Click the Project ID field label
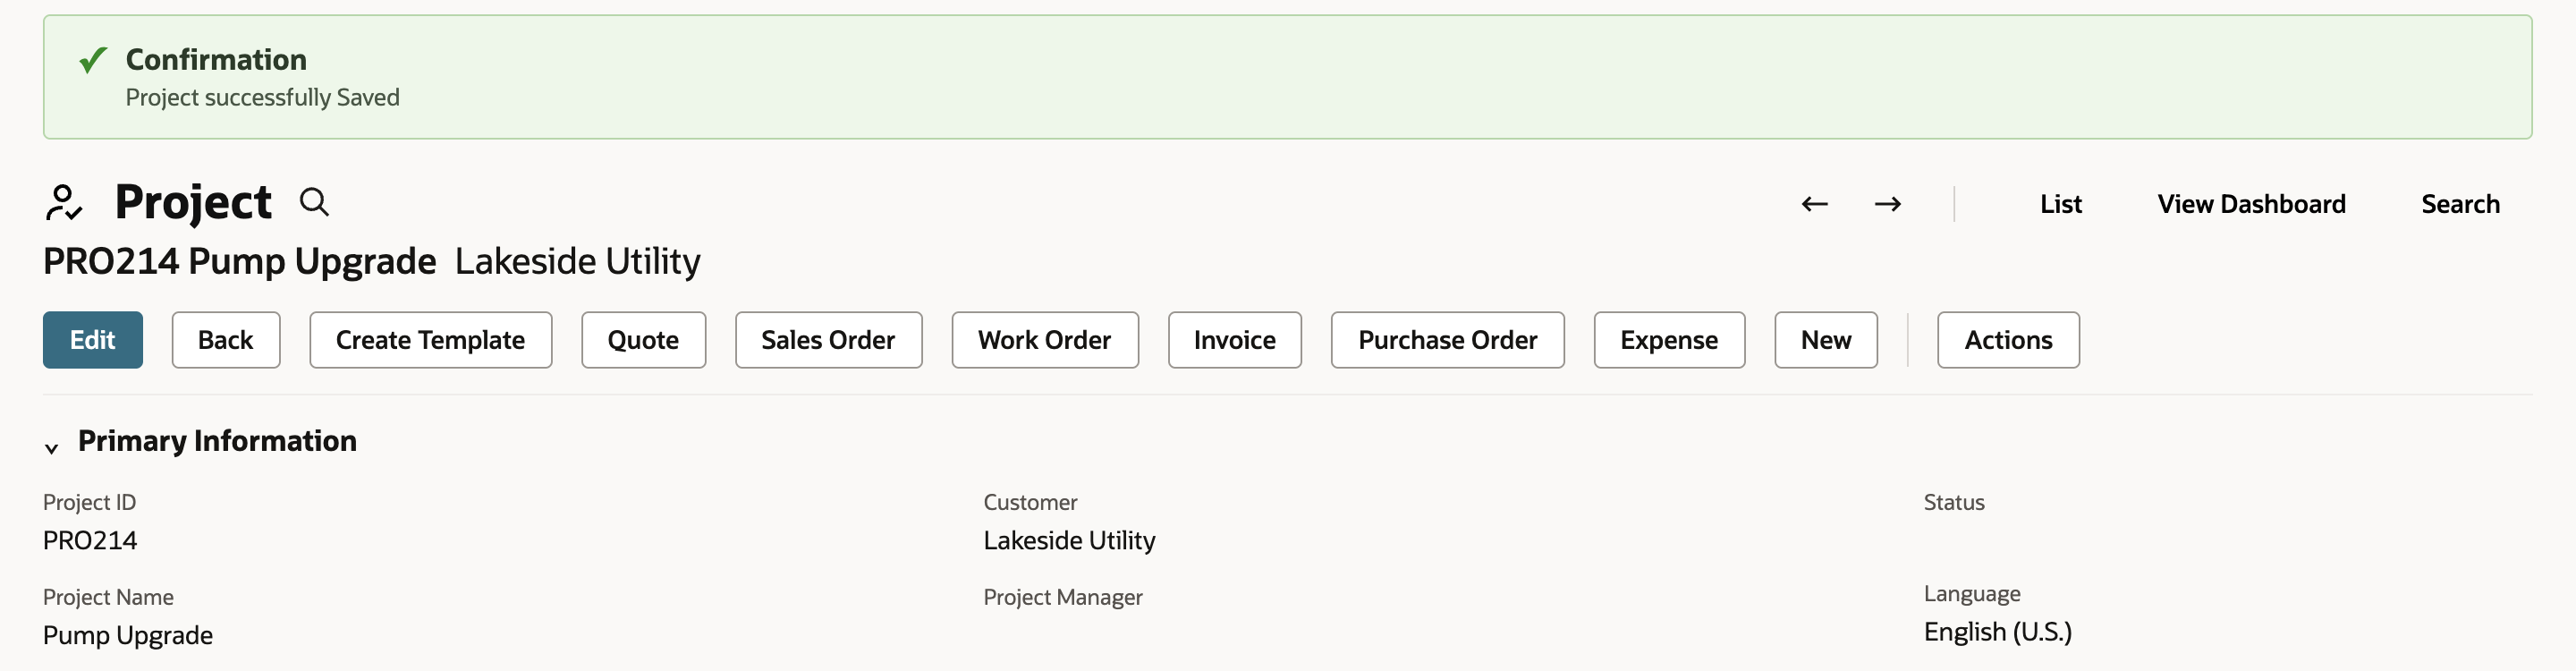 [x=89, y=502]
